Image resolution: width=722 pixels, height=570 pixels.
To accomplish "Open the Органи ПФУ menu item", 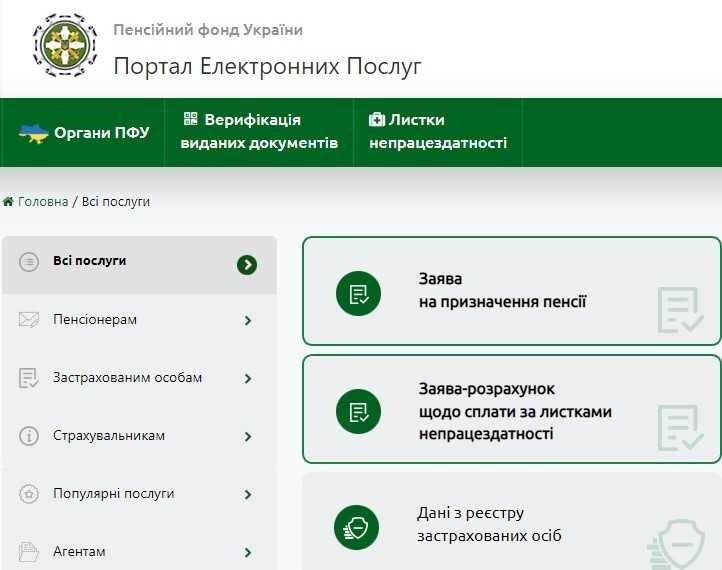I will 84,133.
